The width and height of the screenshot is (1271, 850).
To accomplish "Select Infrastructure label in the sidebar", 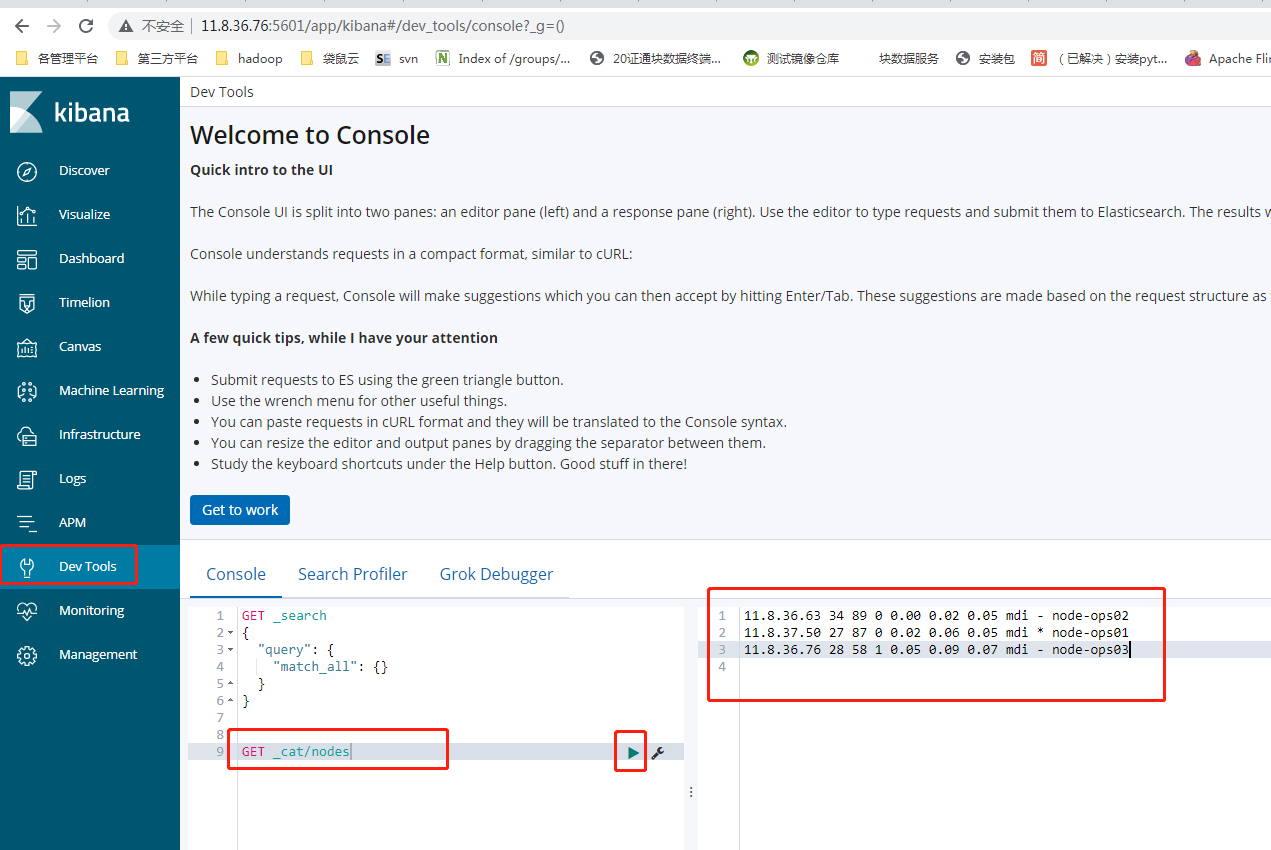I will (x=100, y=435).
